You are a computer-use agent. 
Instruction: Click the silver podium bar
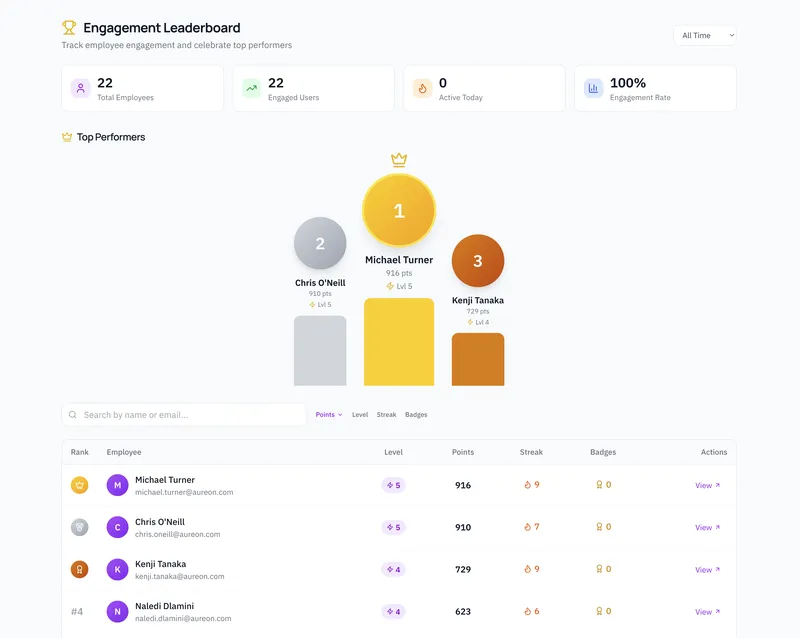point(320,351)
